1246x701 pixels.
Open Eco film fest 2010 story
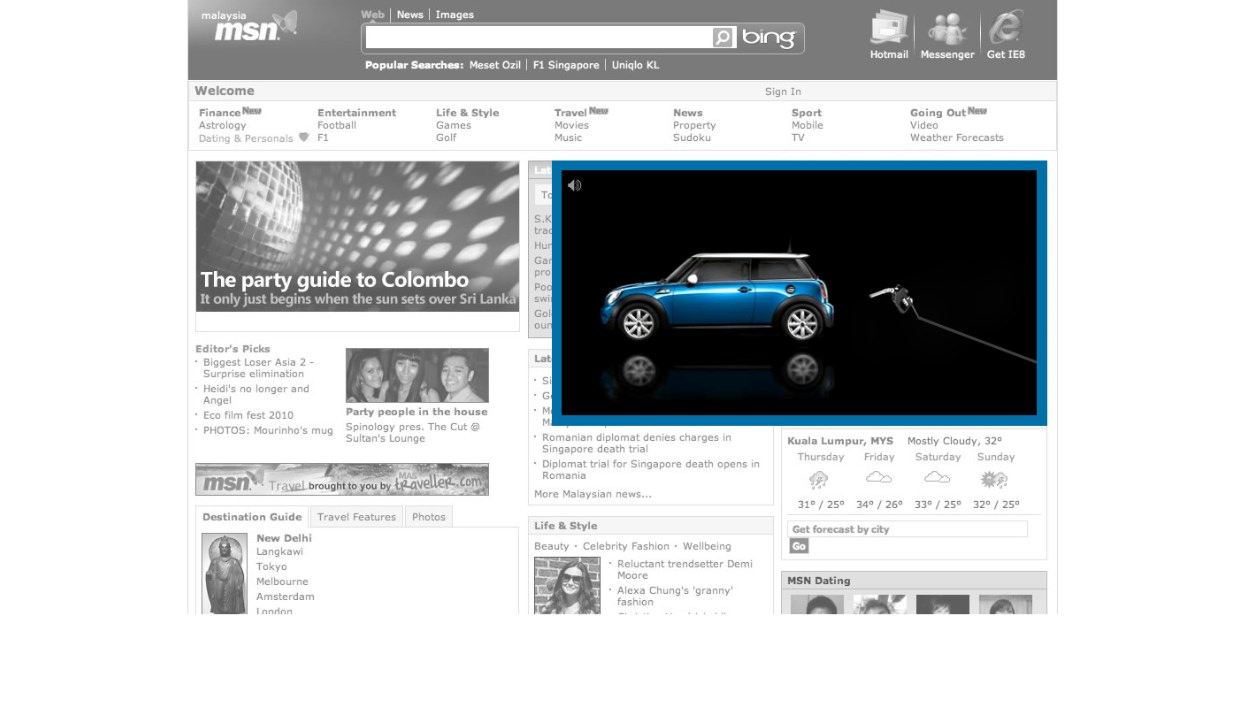[x=248, y=415]
